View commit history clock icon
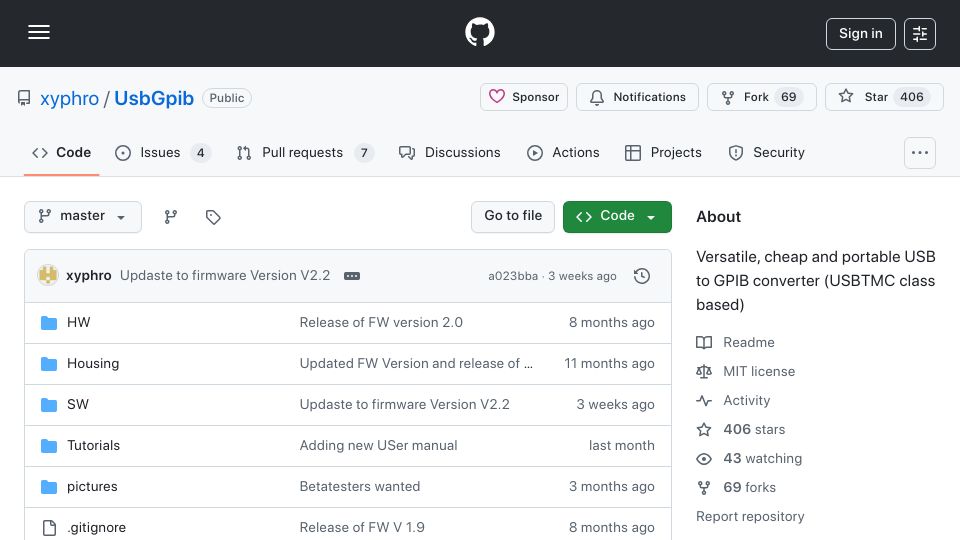 pos(642,276)
